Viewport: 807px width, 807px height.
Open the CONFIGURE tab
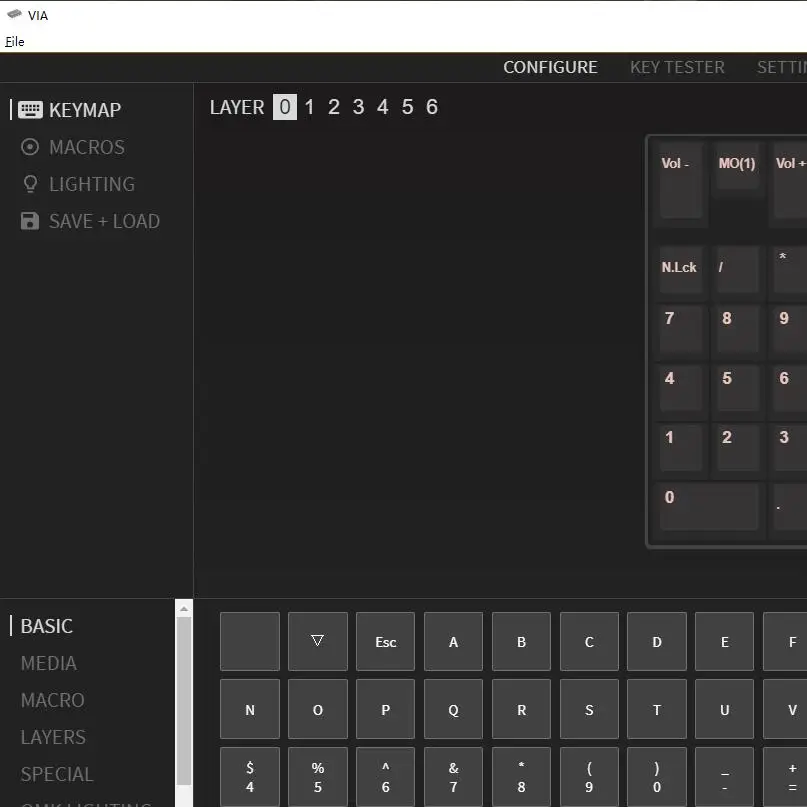click(x=550, y=67)
